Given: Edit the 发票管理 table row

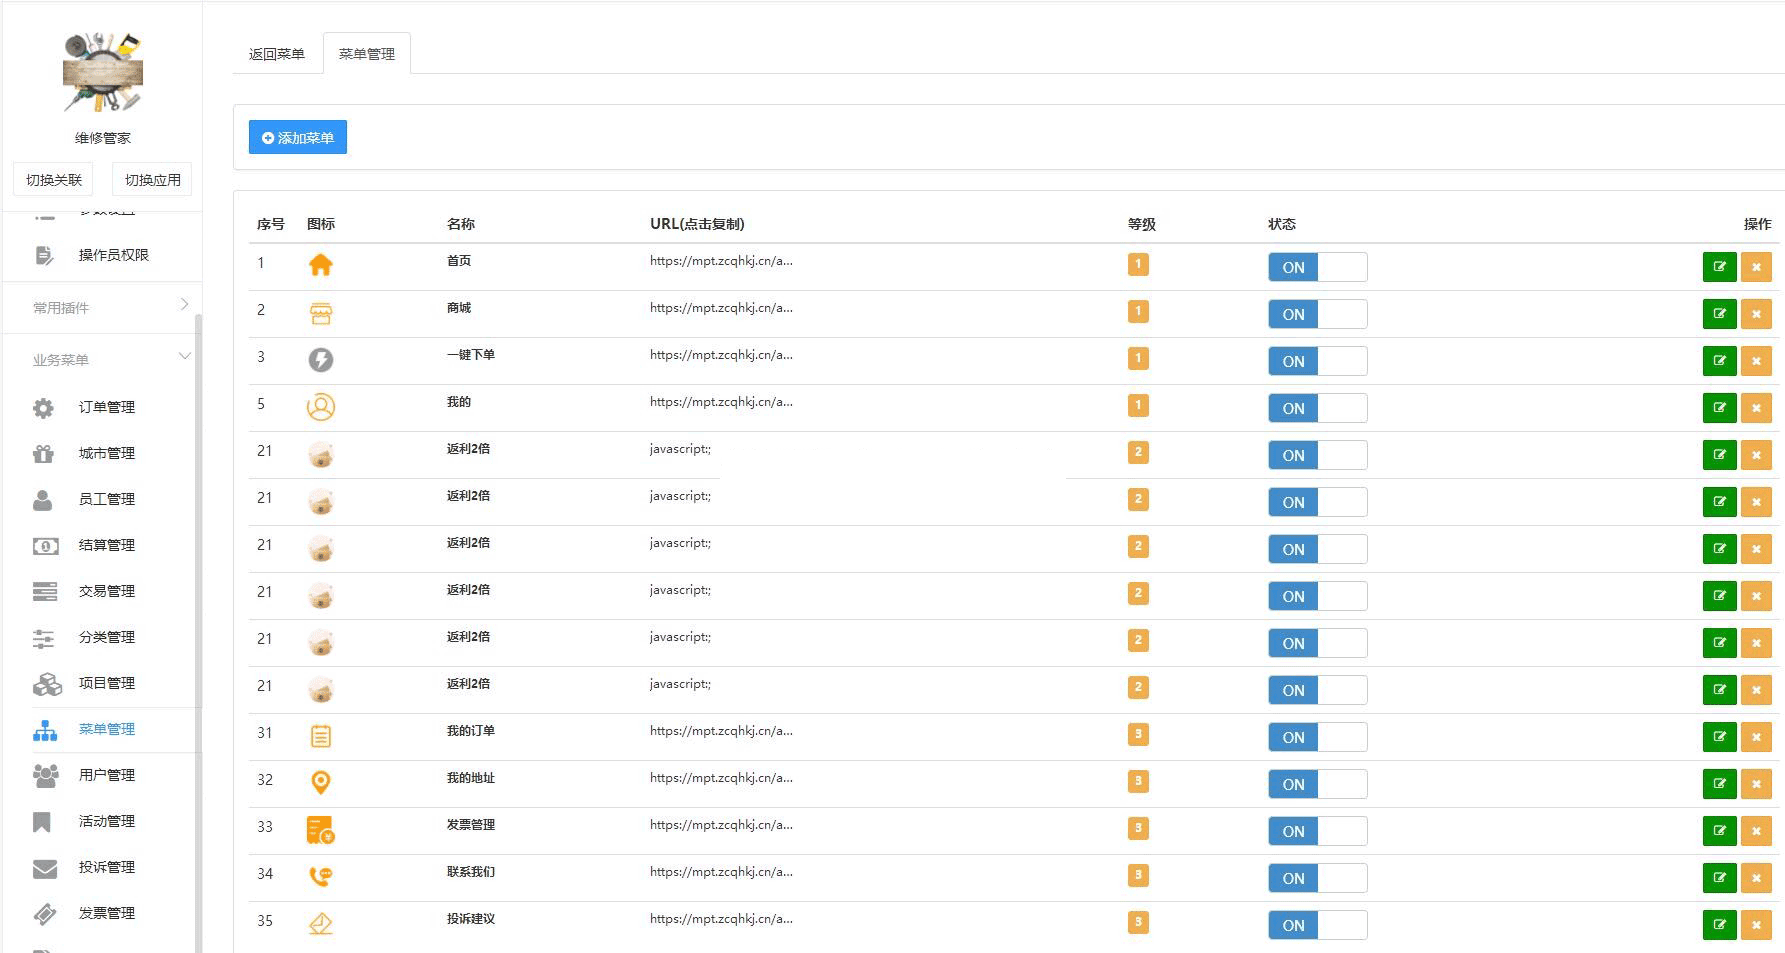Looking at the screenshot, I should (x=1719, y=831).
